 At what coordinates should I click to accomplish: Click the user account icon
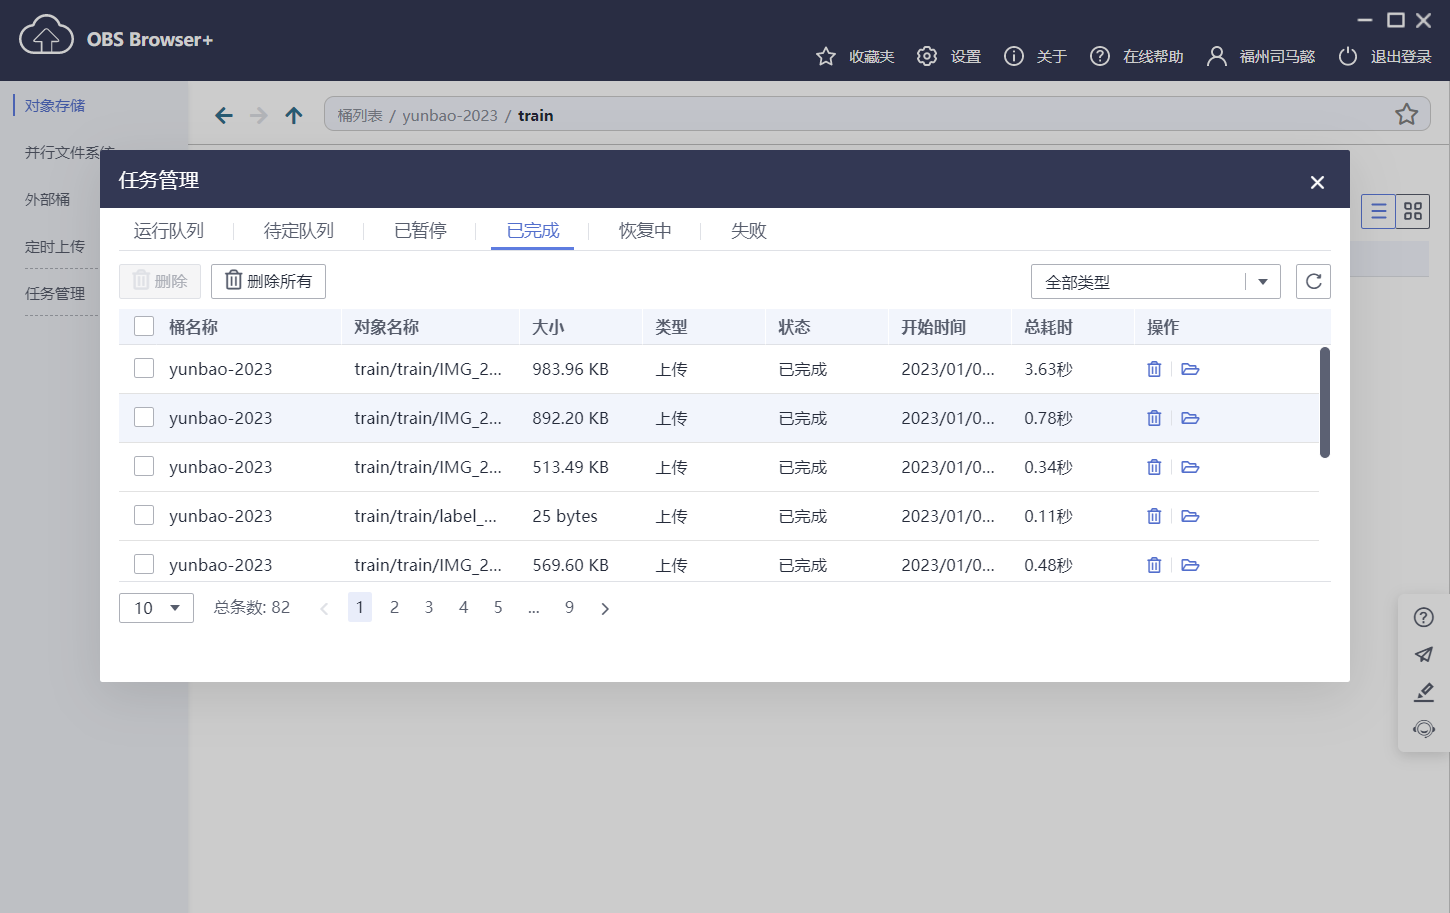point(1217,56)
